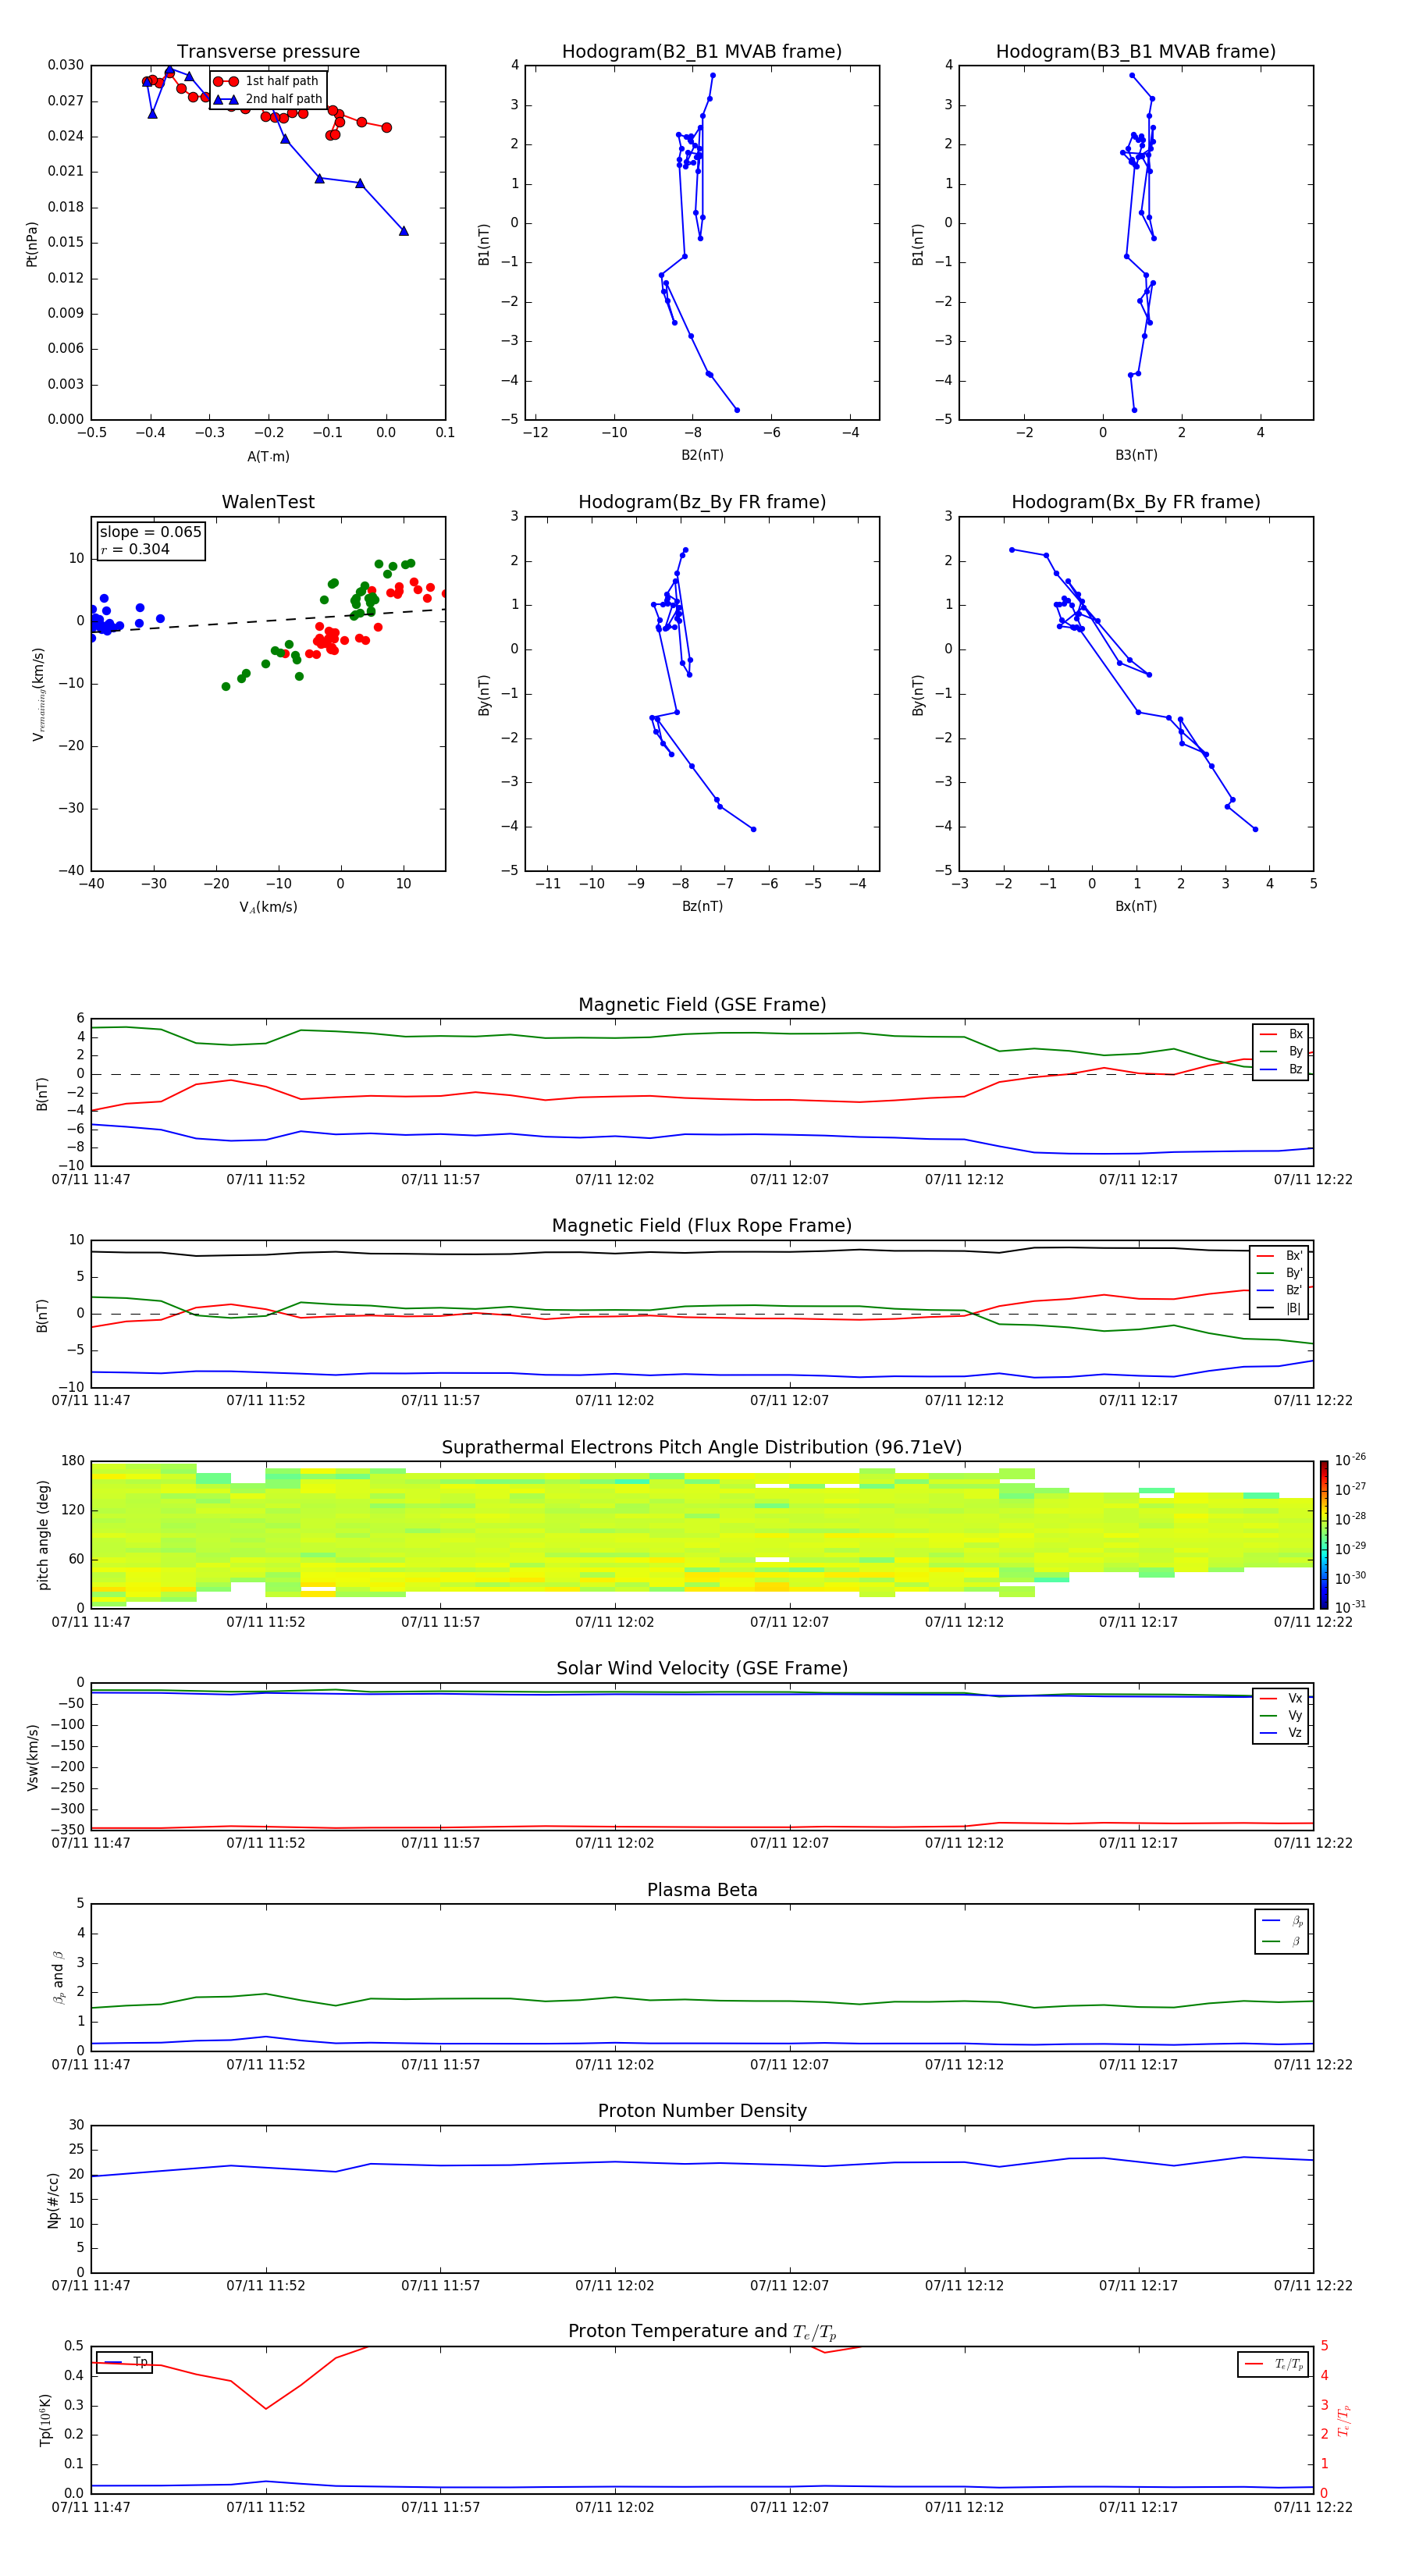1405x2576 pixels.
Task: Click the 'Hodogram(B2_B1 MVAB frame)' title
Action: pos(702,52)
